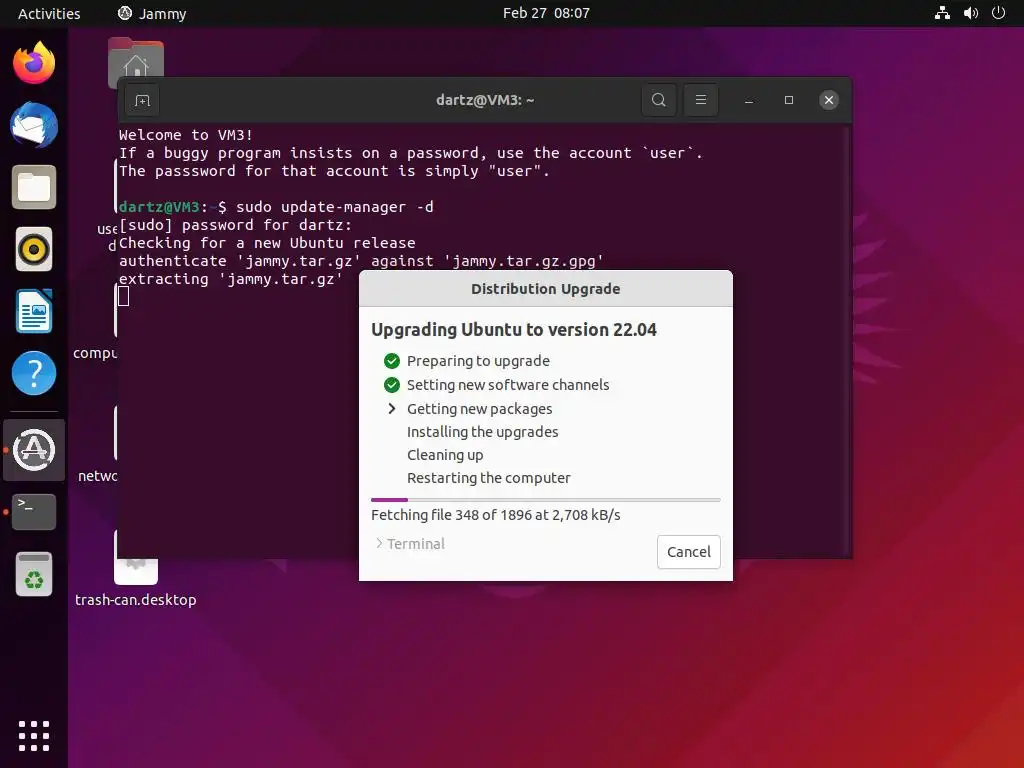1024x768 pixels.
Task: Launch Thunderbird mail from the dock
Action: [x=34, y=125]
